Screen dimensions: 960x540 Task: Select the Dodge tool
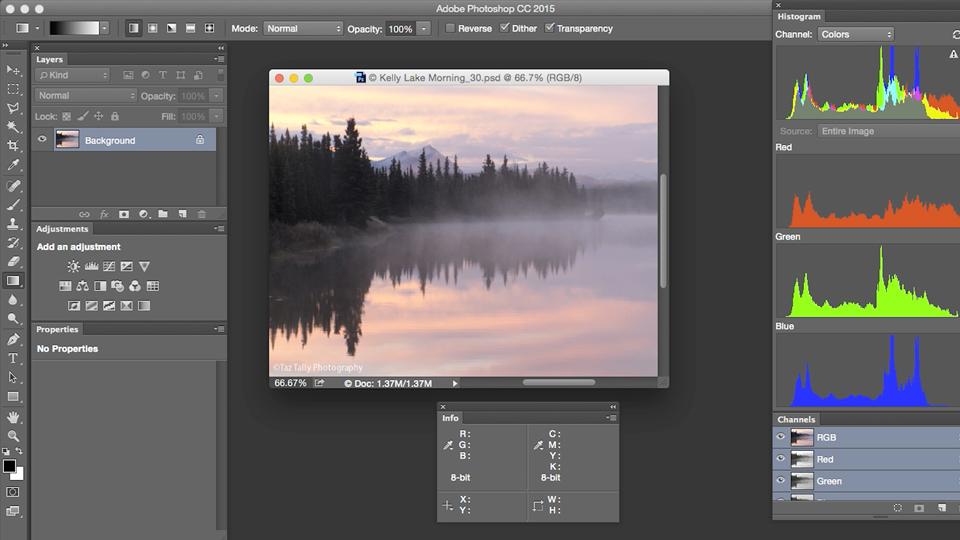[x=13, y=318]
